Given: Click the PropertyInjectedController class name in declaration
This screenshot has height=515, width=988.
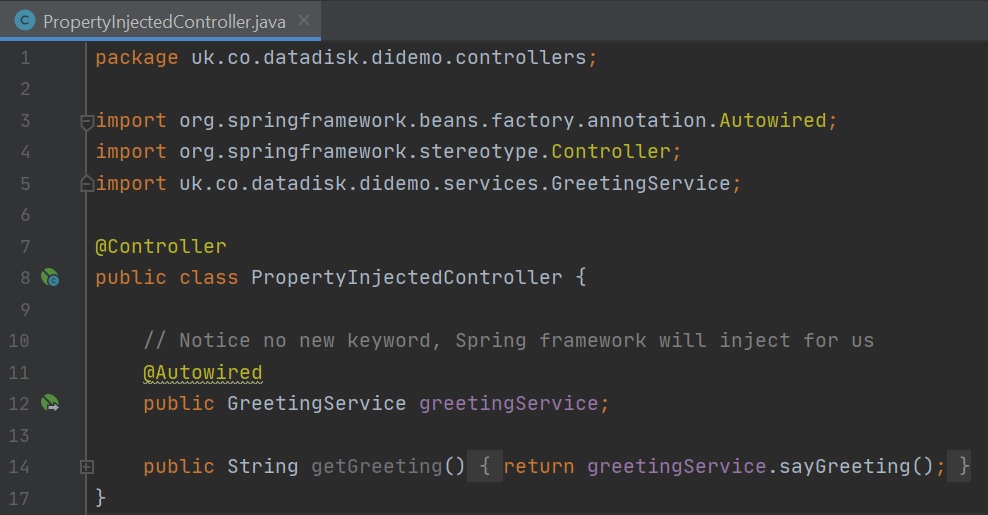Looking at the screenshot, I should coord(406,277).
